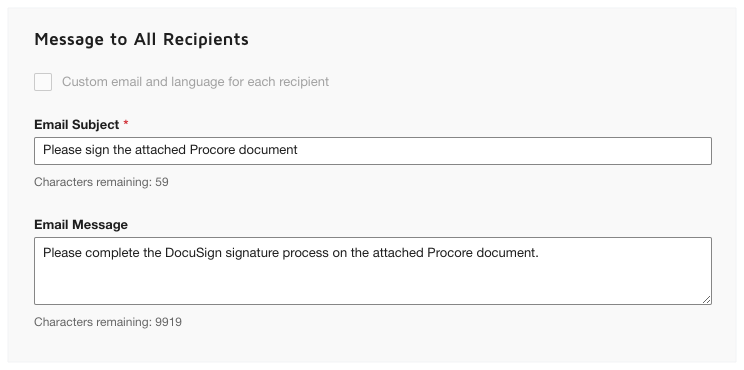Screen dimensions: 744x370
Task: Click the "Email Message" field label
Action: (x=81, y=224)
